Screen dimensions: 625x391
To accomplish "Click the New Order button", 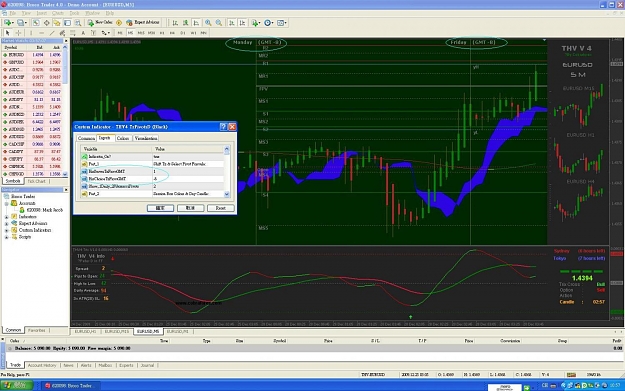I will point(100,23).
